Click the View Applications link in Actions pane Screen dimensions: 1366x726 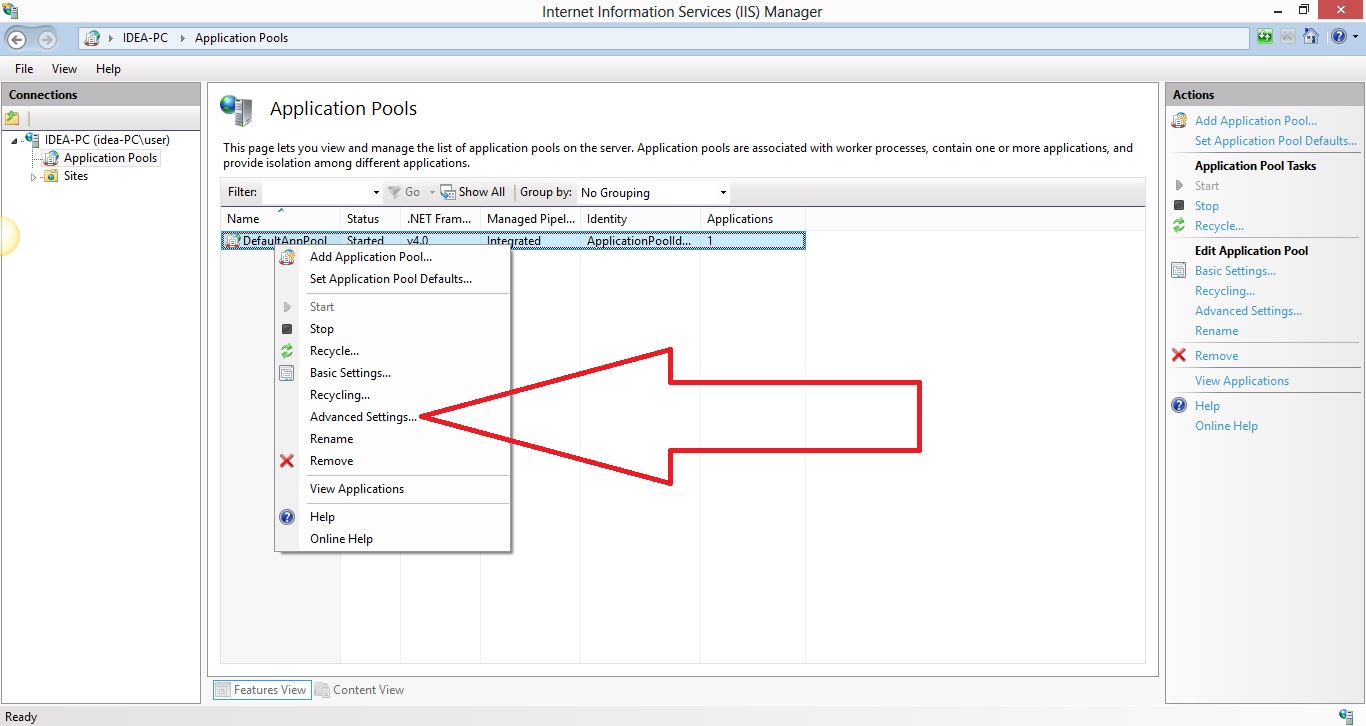[1241, 380]
